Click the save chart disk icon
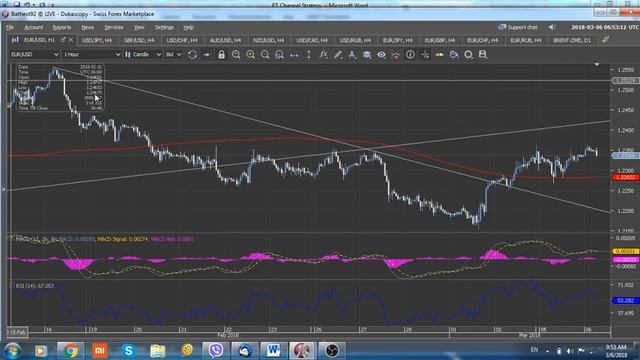The height and width of the screenshot is (360, 640). 483,55
